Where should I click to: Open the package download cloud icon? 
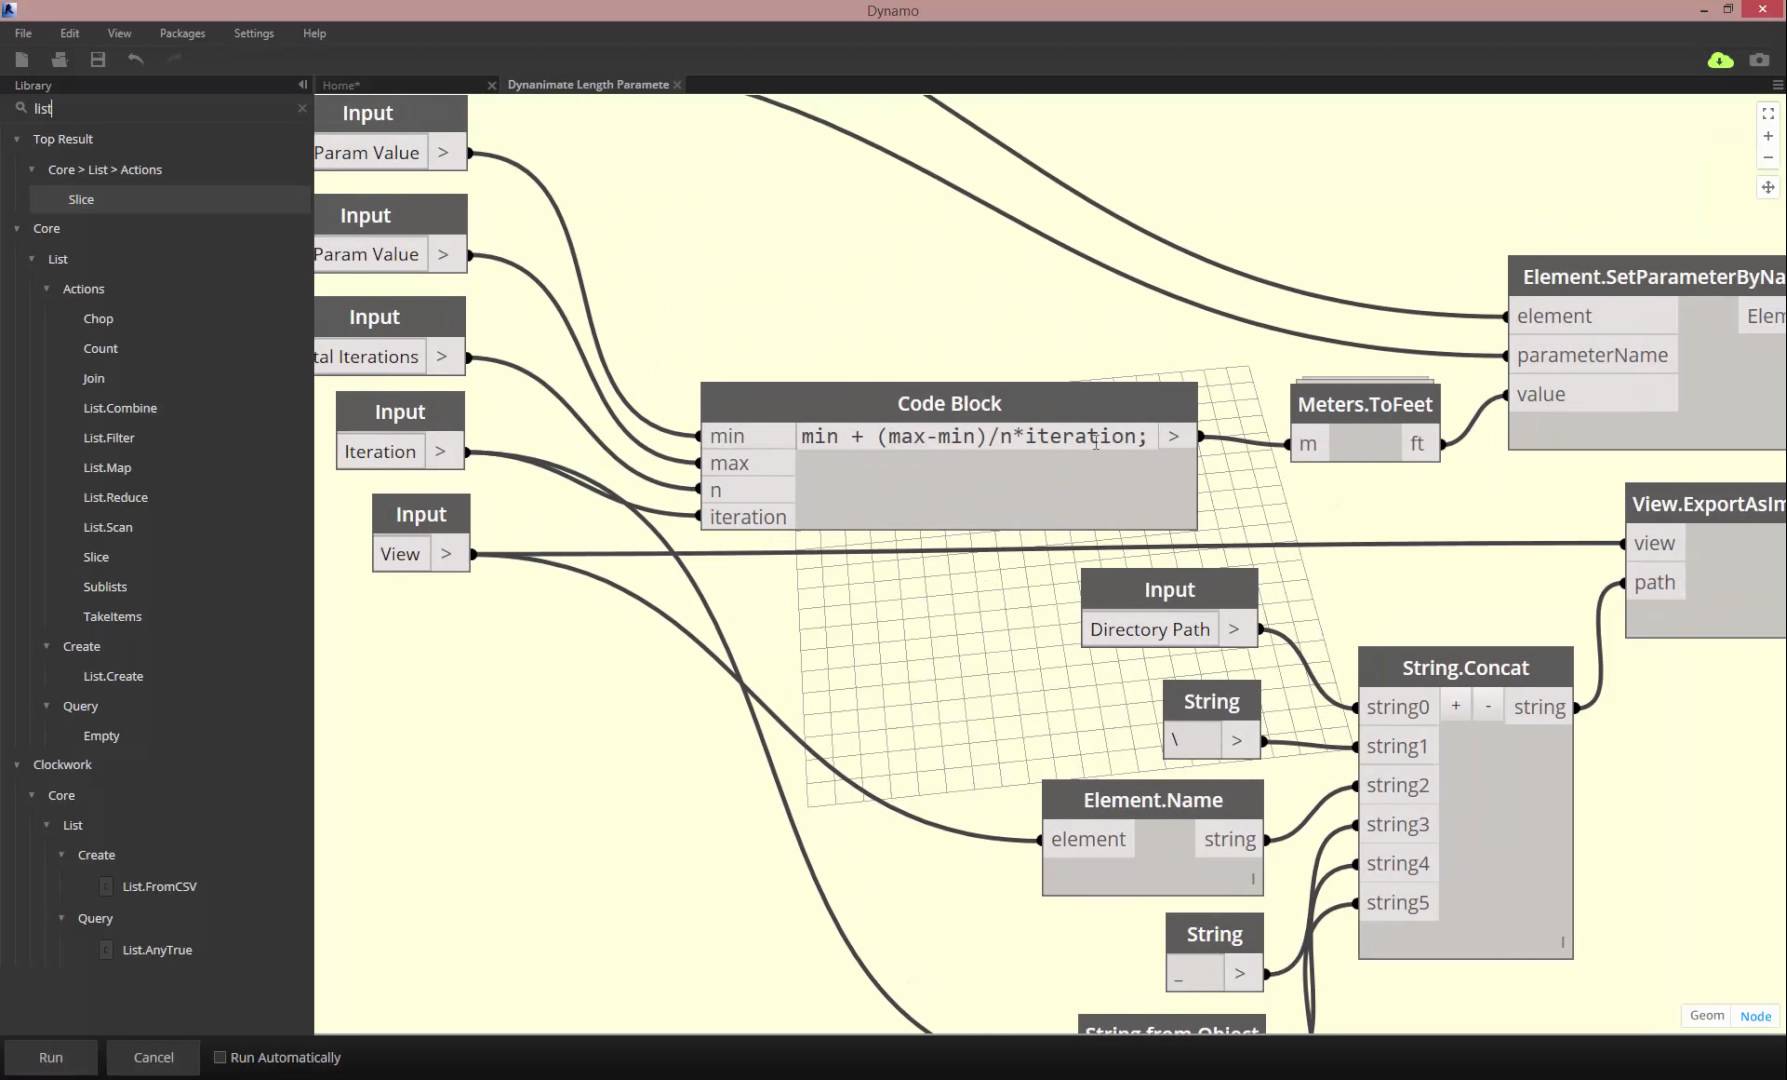pyautogui.click(x=1720, y=60)
